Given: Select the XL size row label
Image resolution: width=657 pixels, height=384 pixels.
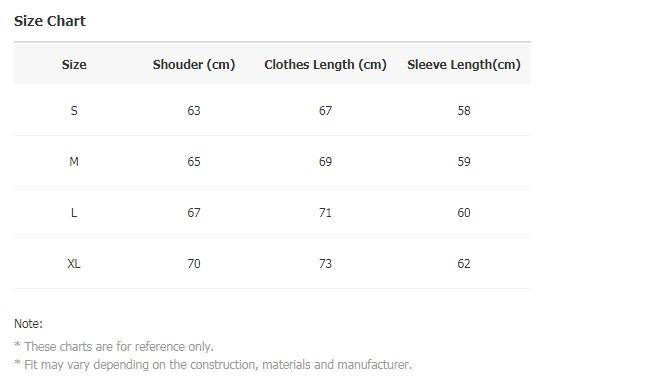Looking at the screenshot, I should click(x=74, y=264).
